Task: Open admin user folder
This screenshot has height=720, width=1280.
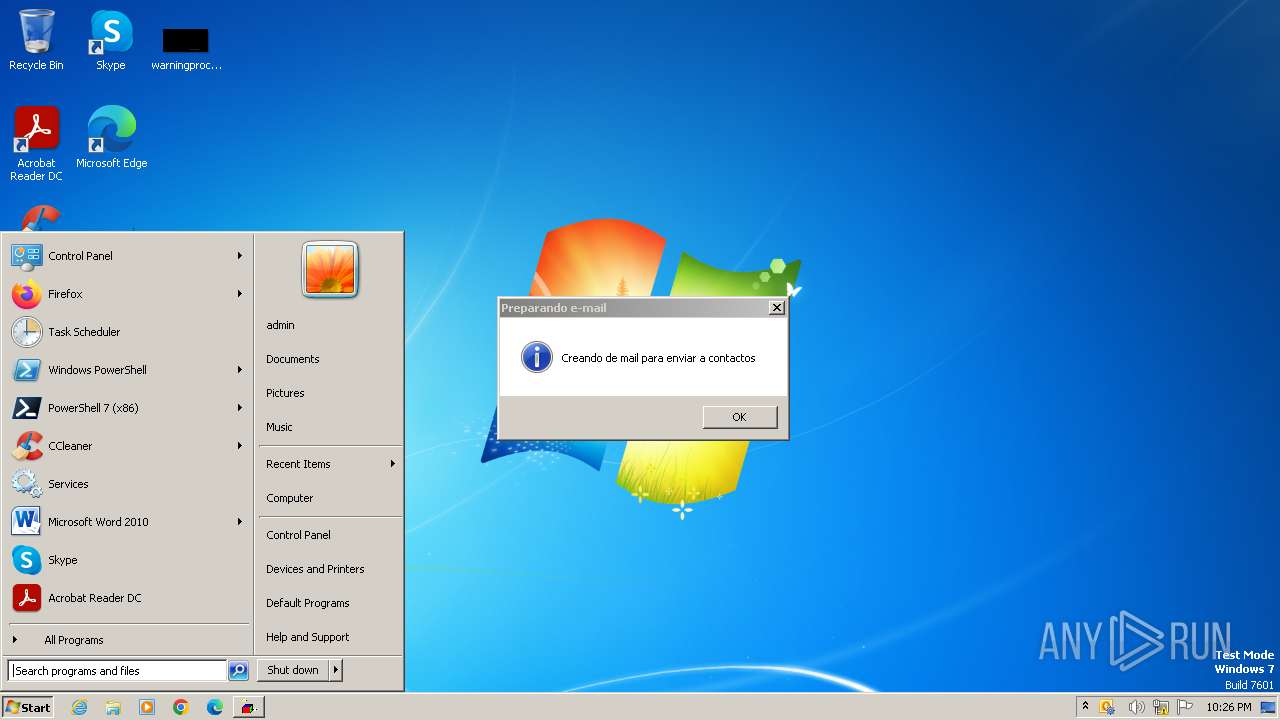Action: (280, 325)
